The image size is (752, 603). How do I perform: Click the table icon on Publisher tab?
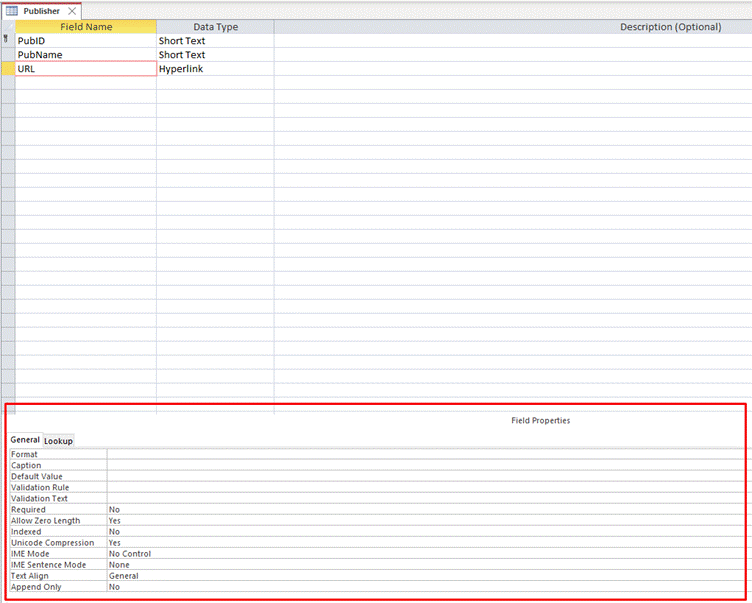tap(13, 10)
